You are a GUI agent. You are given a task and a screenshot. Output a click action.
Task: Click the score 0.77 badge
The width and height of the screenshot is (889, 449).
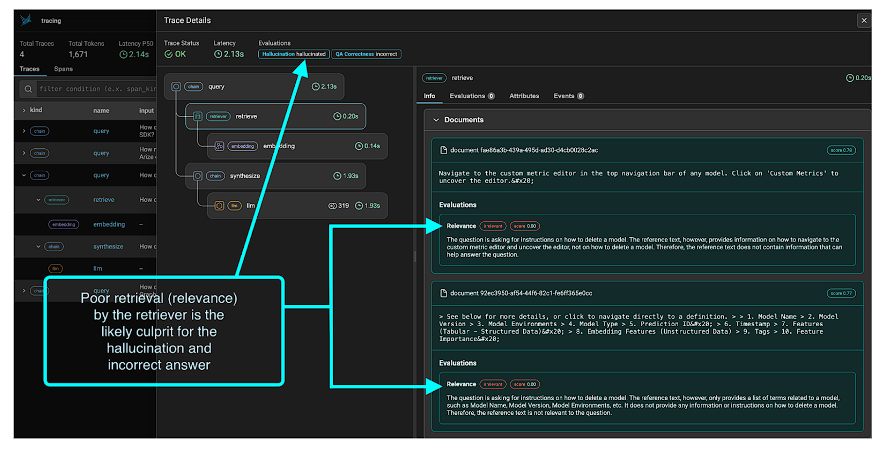click(x=841, y=293)
